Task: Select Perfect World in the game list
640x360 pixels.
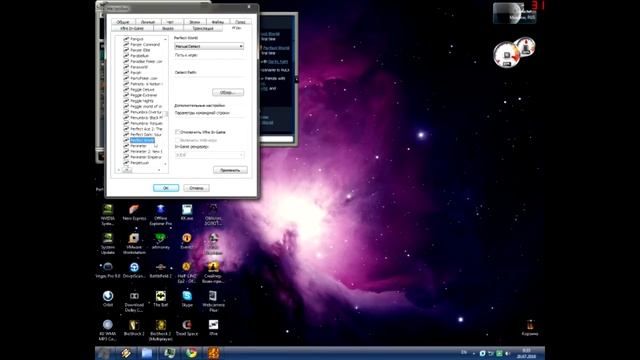Action: pyautogui.click(x=142, y=140)
